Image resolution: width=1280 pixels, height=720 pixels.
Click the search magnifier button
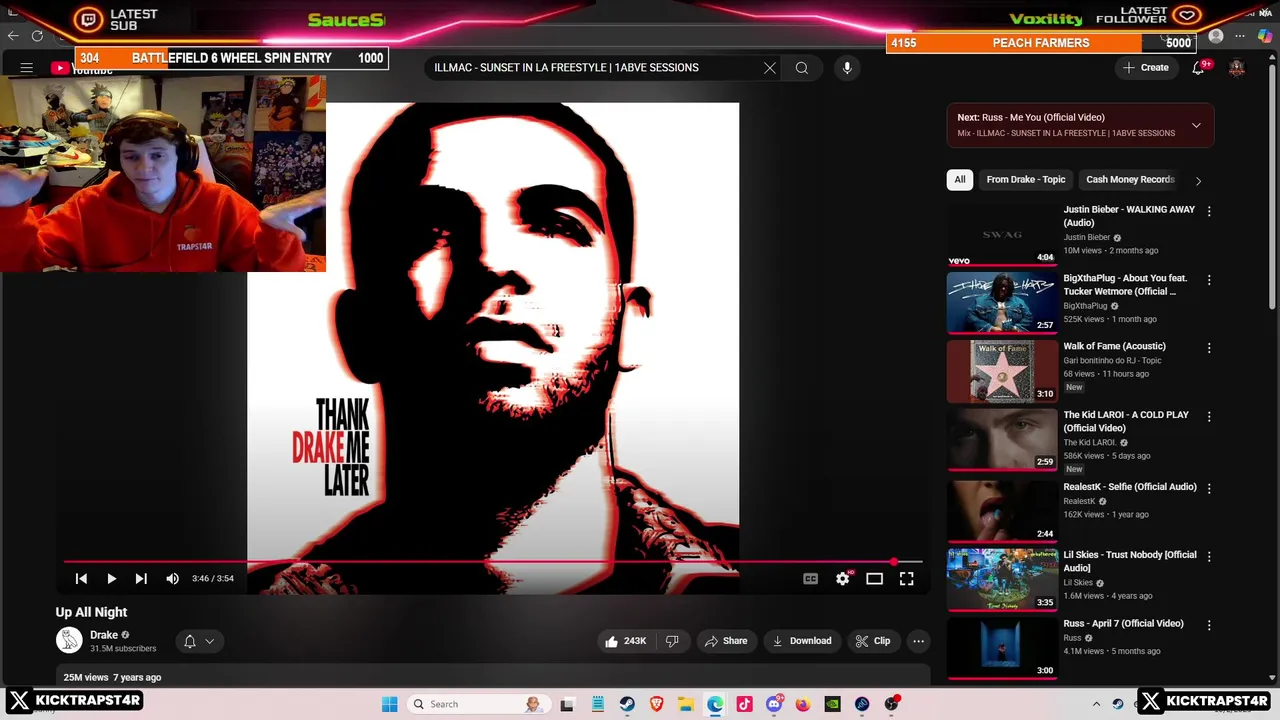coord(802,68)
